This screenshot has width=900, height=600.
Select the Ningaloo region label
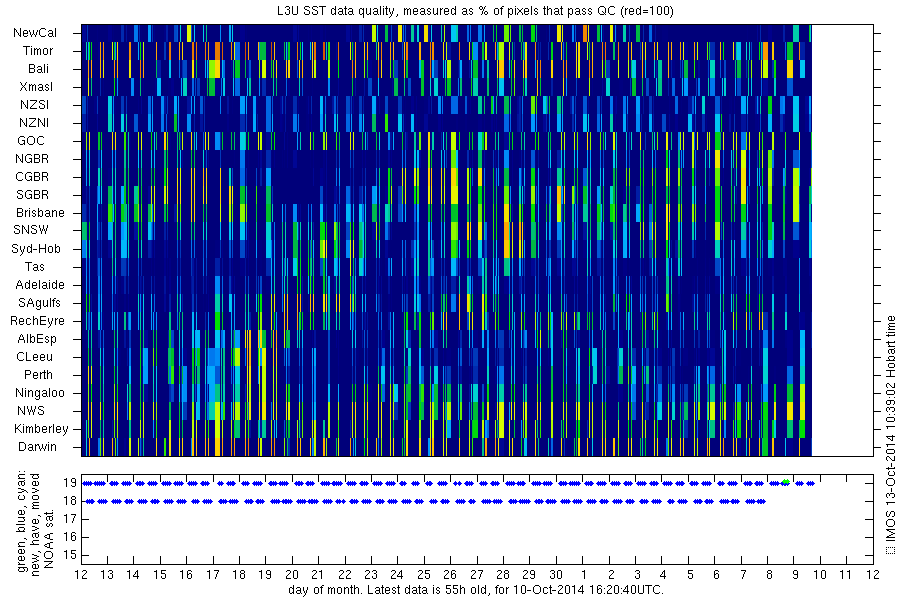pyautogui.click(x=40, y=393)
